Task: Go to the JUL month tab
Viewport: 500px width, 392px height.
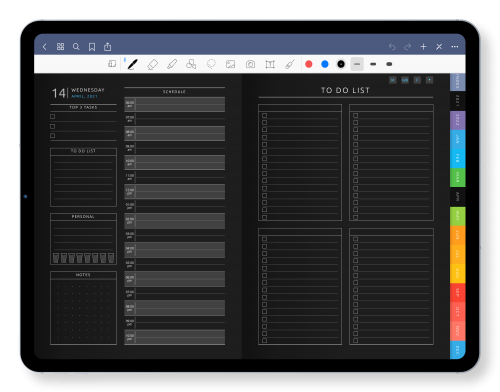Action: (x=457, y=255)
